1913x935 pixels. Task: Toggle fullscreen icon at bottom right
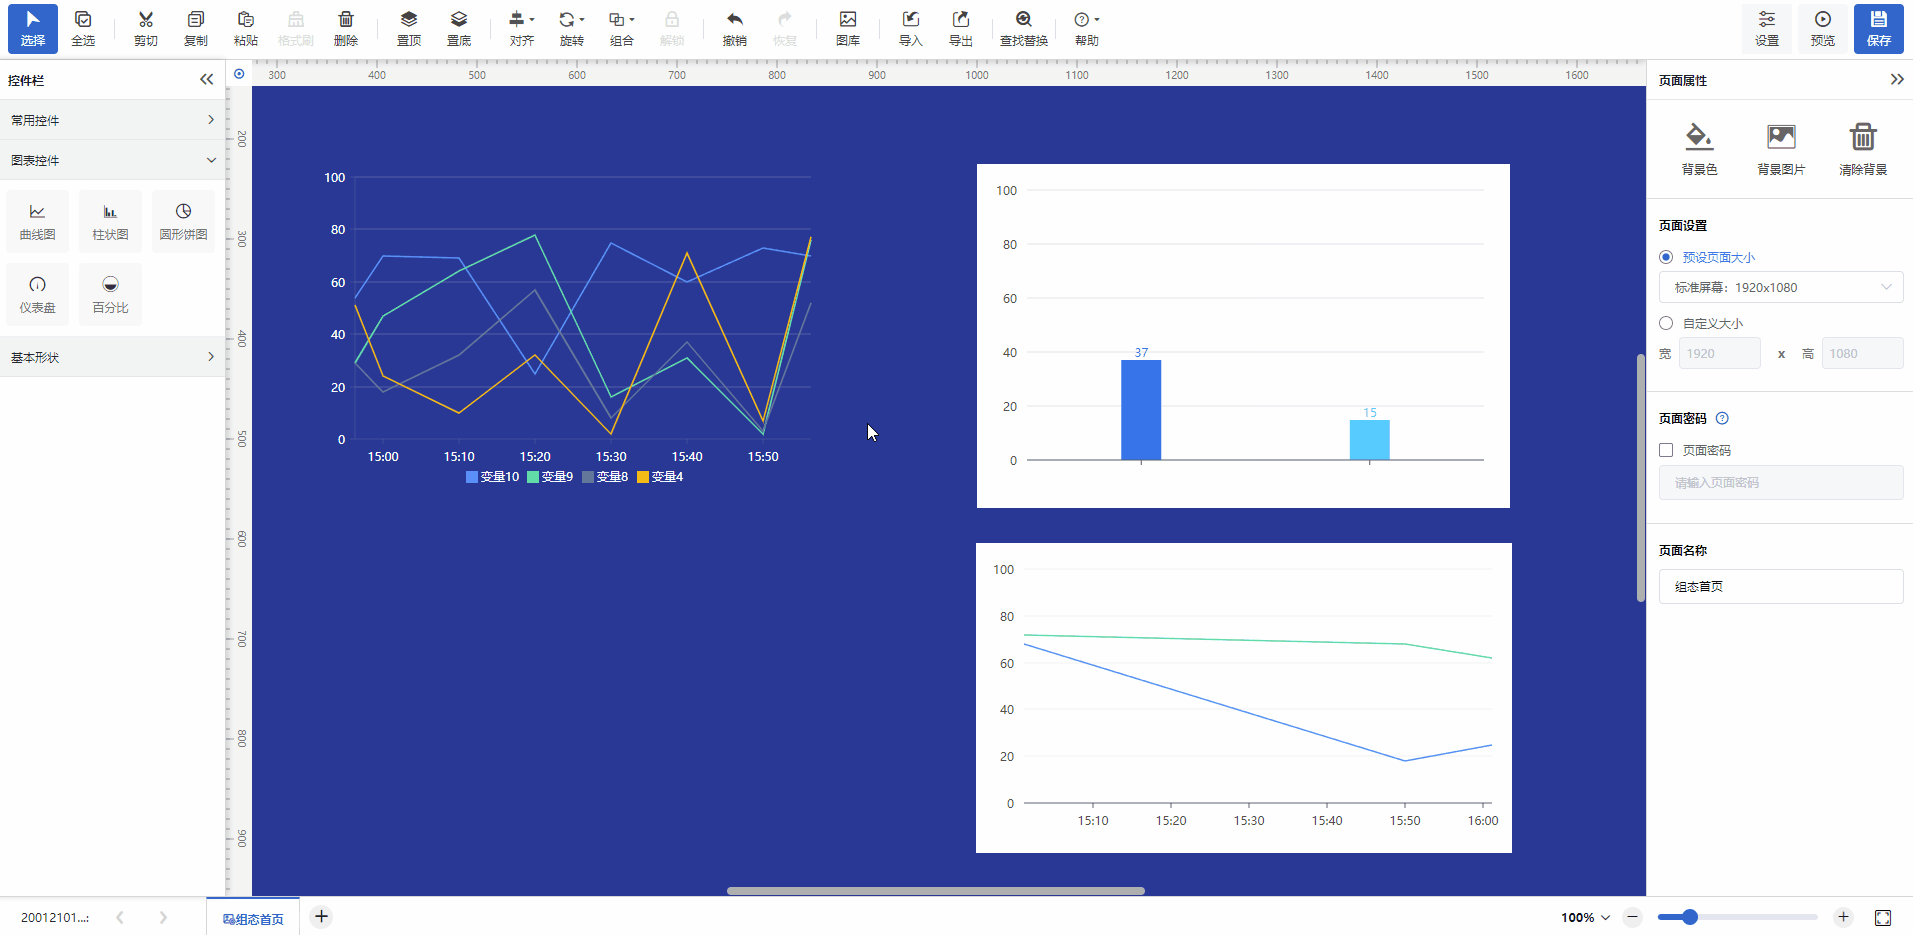coord(1883,917)
